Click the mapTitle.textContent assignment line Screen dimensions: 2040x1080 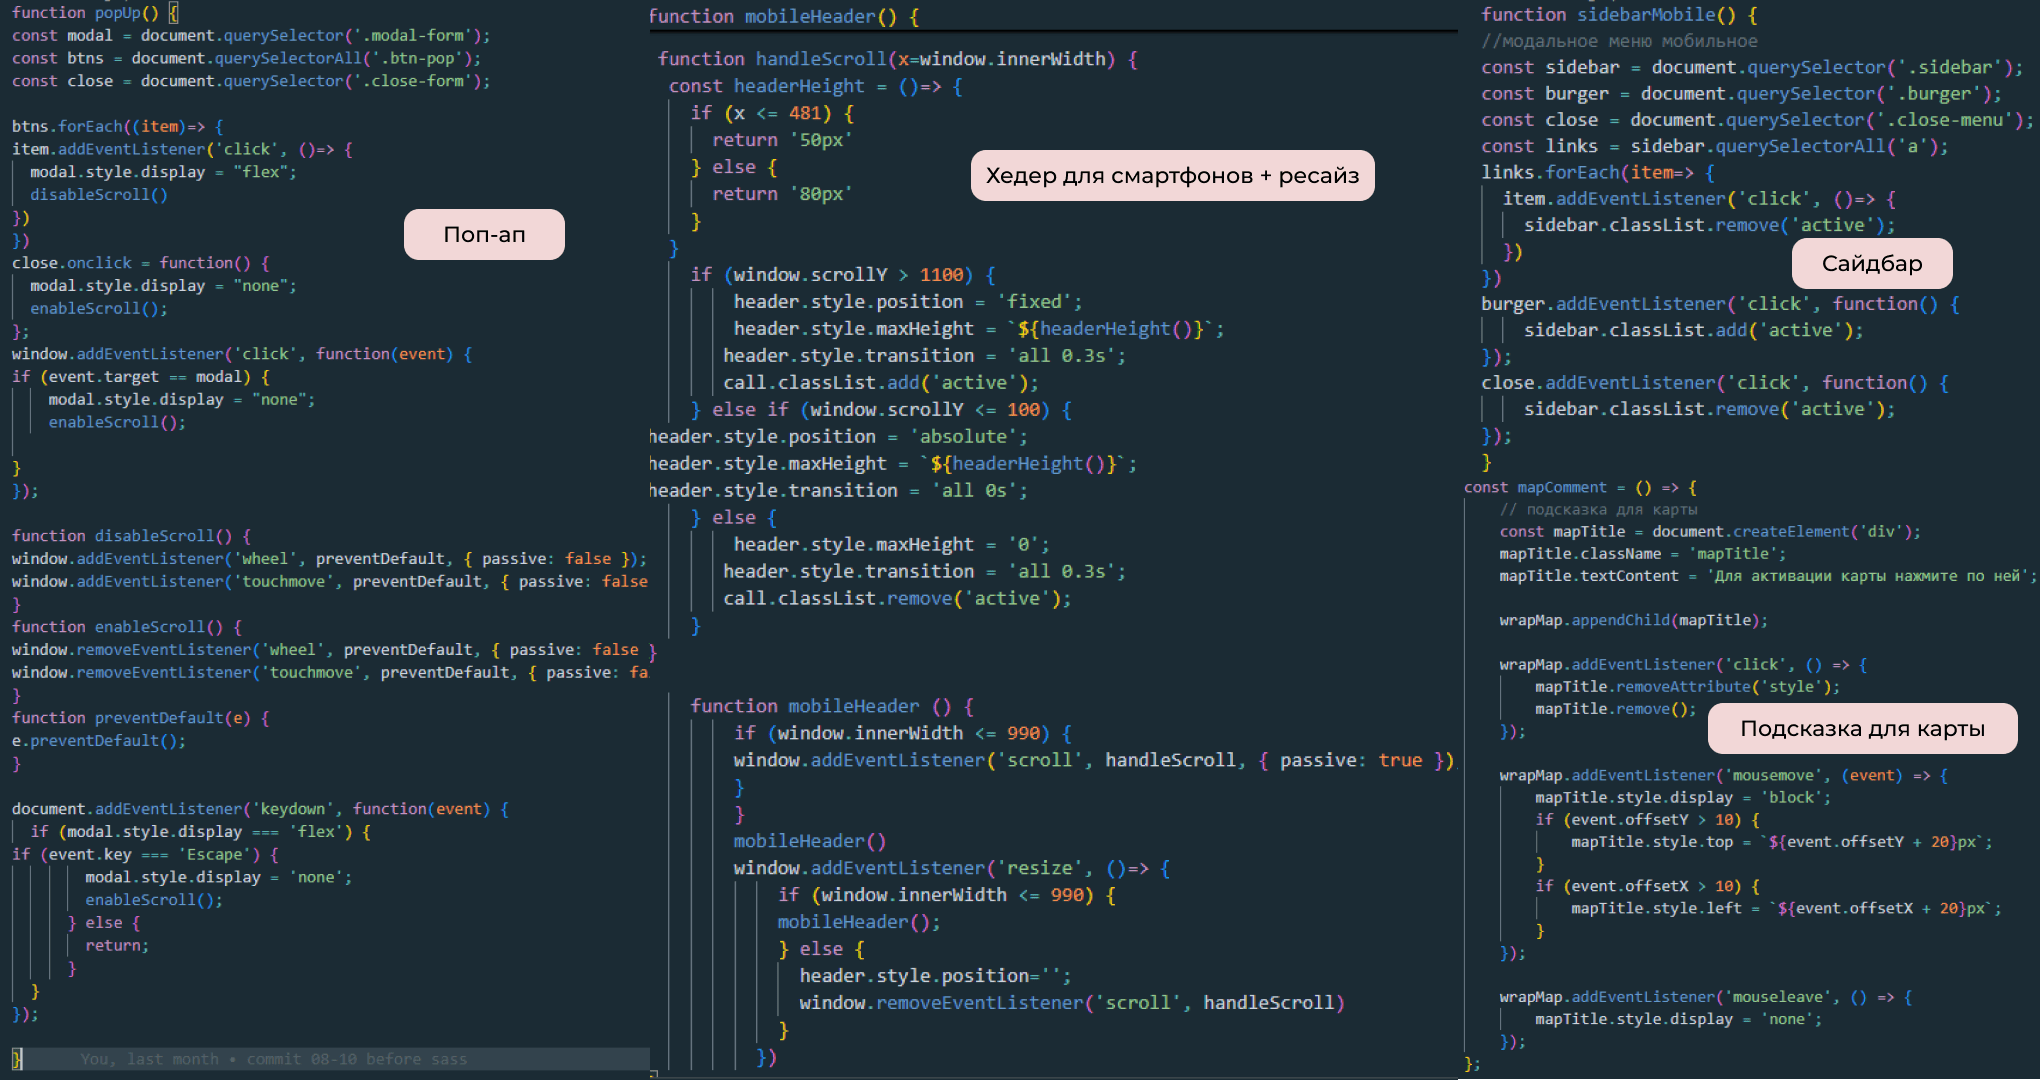pyautogui.click(x=1768, y=576)
